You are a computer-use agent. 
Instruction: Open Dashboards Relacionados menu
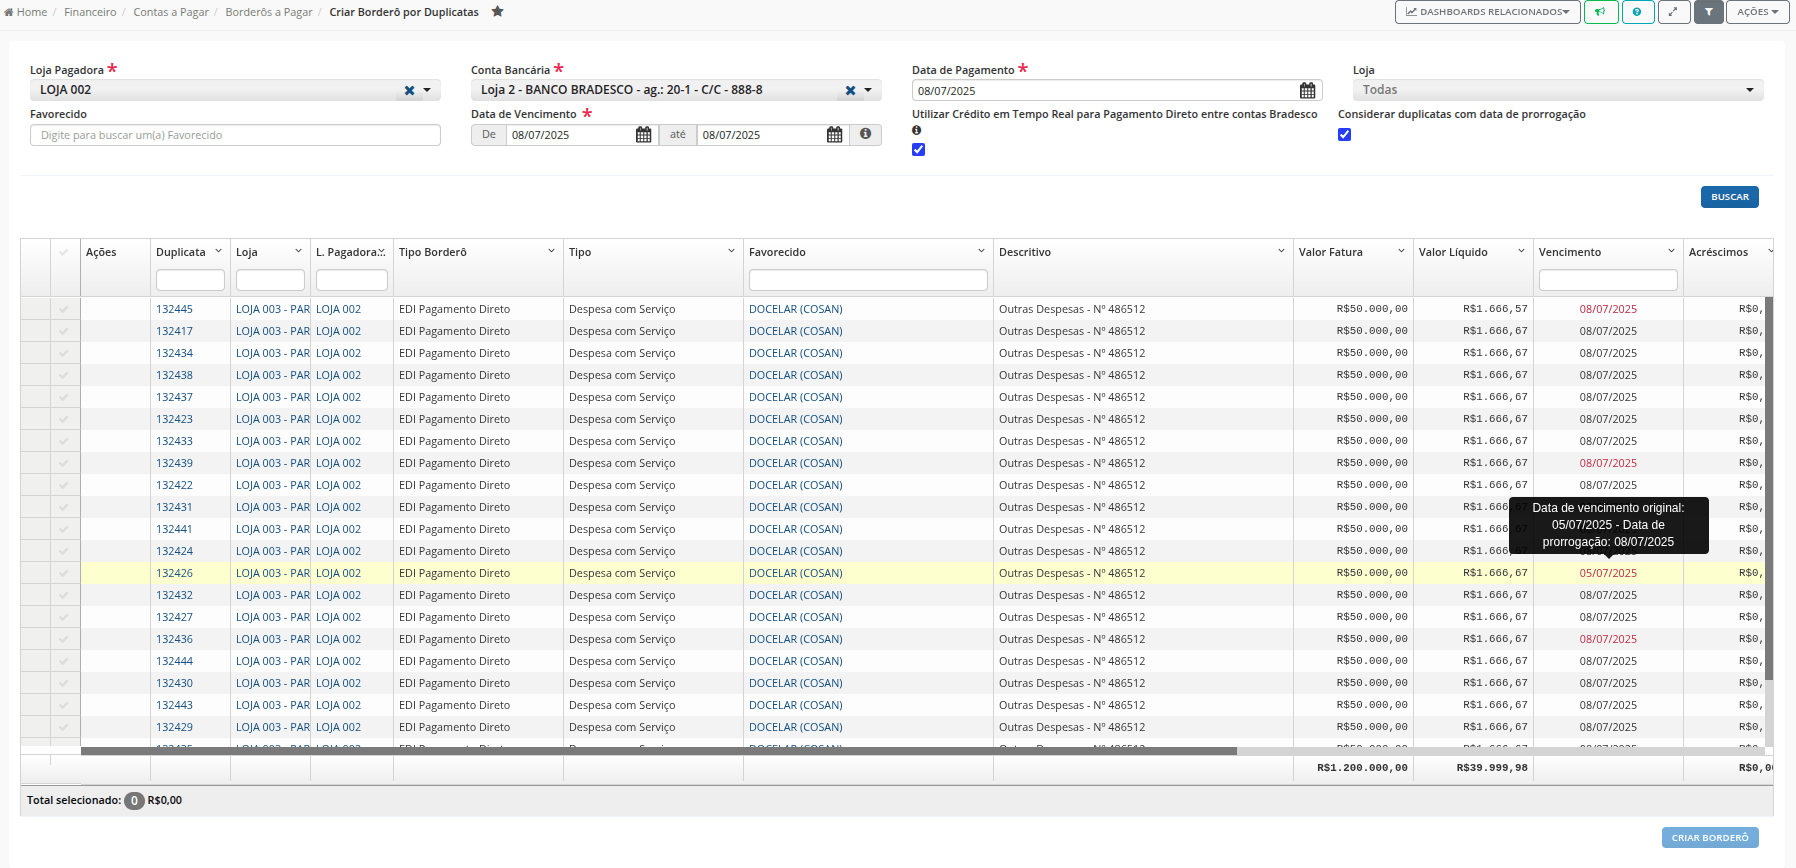coord(1487,12)
